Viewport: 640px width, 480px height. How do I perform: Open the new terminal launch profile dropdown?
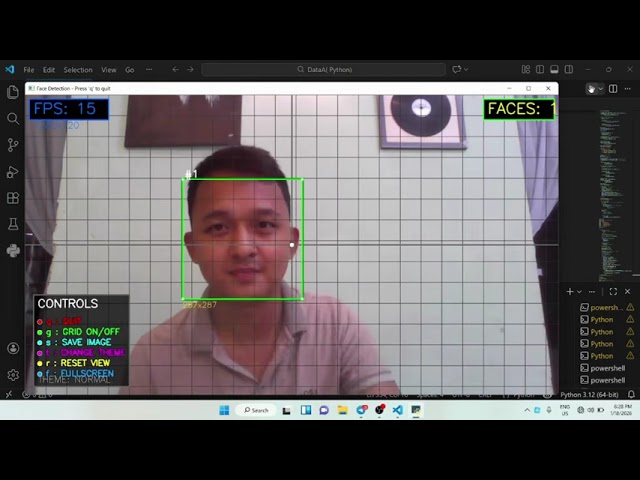[x=579, y=291]
